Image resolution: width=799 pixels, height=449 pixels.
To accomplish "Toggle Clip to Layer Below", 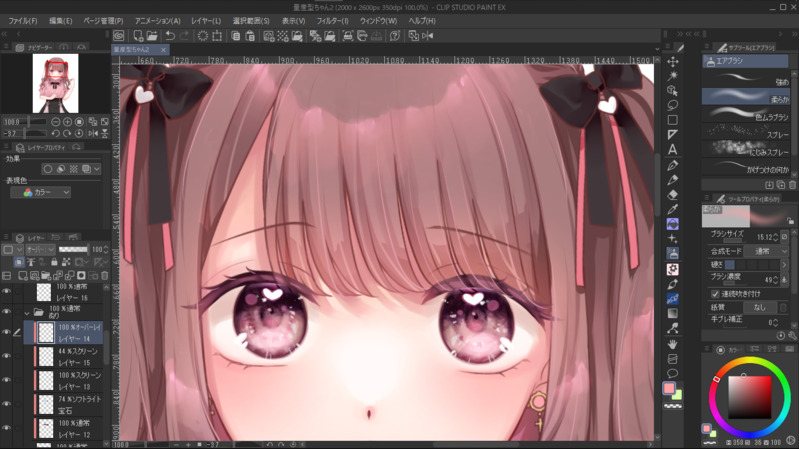I will pos(19,262).
